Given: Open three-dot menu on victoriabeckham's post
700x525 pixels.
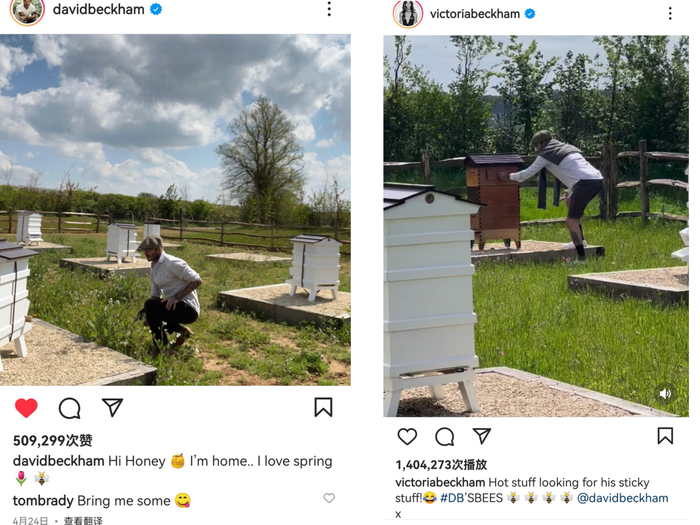Looking at the screenshot, I should tap(670, 13).
